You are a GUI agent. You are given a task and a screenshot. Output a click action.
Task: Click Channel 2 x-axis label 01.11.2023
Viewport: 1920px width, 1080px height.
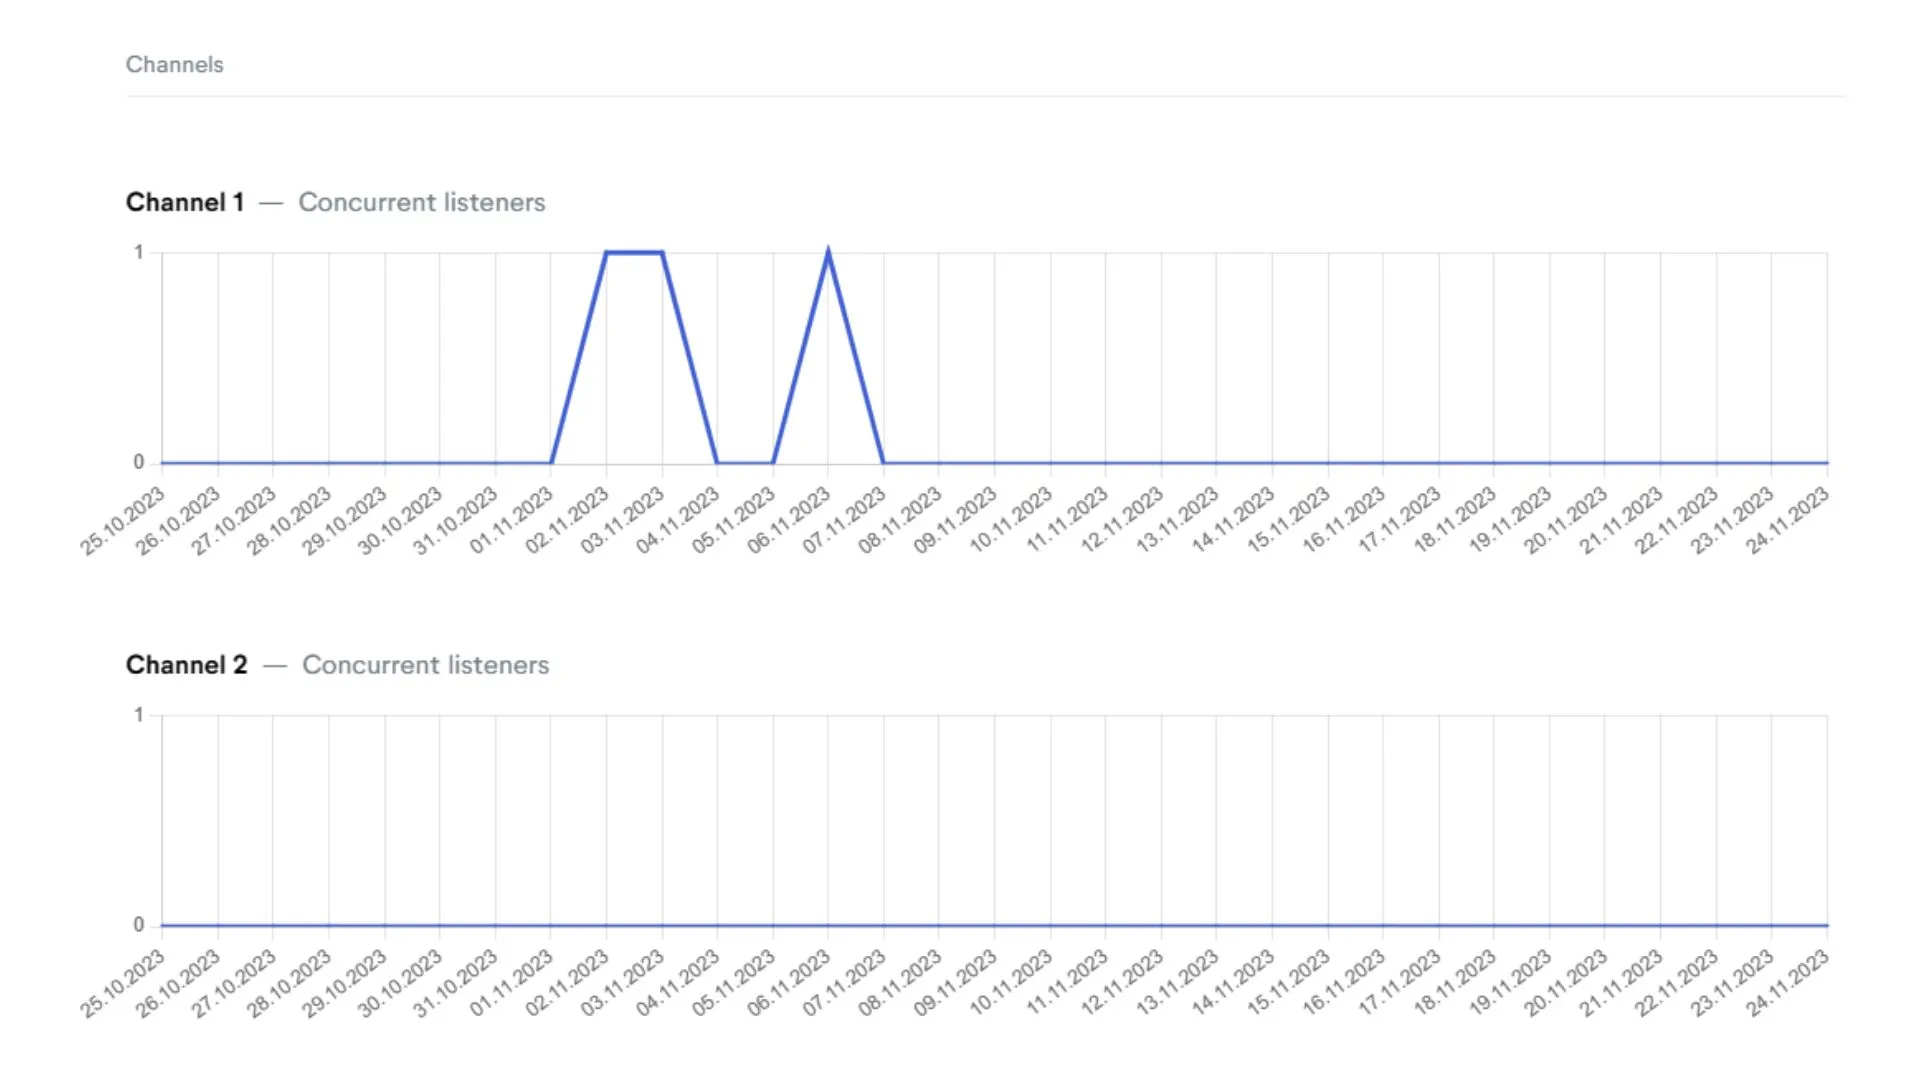click(x=512, y=983)
